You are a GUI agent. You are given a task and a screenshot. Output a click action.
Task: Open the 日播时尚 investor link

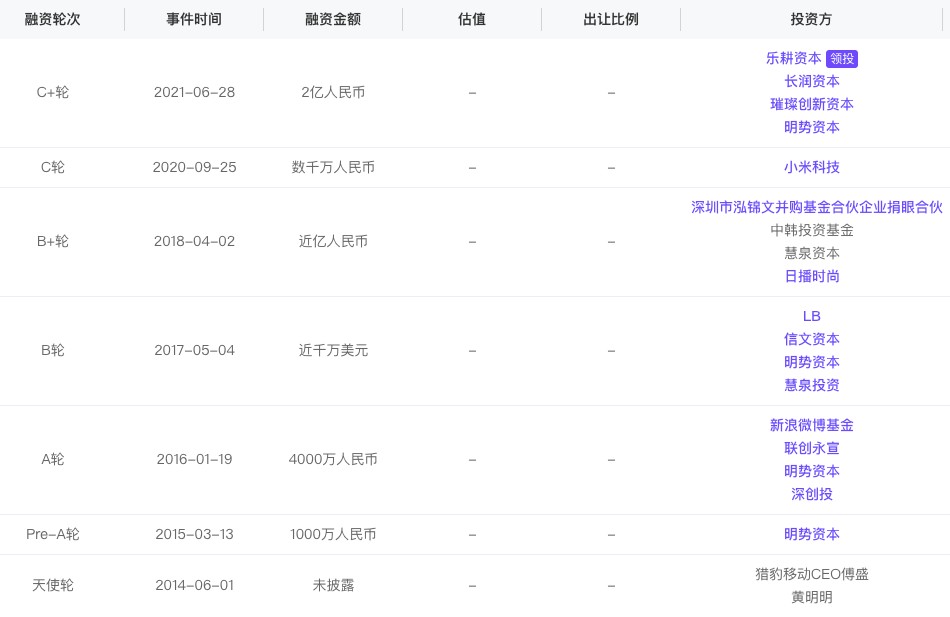tap(811, 276)
